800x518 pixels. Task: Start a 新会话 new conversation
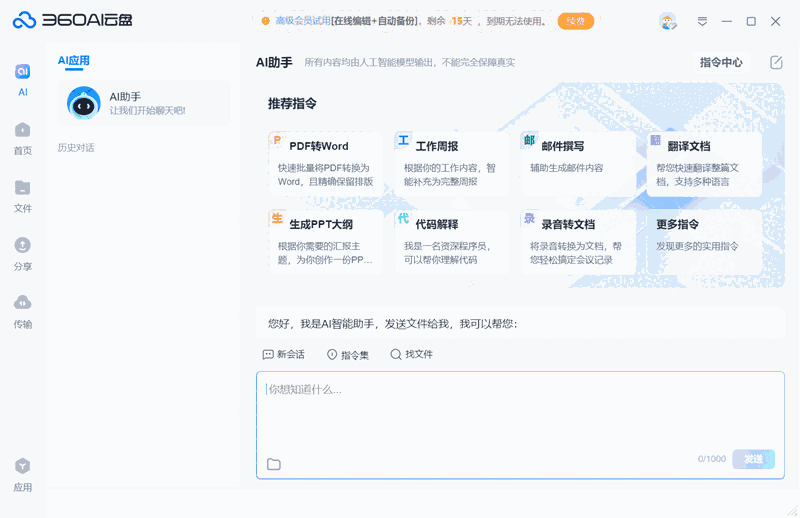tap(284, 354)
